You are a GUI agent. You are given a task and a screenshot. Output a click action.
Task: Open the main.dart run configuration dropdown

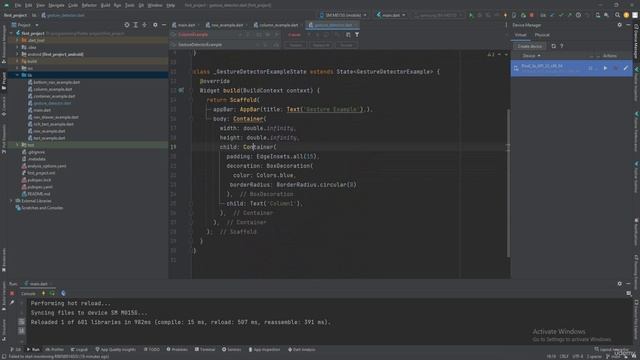[391, 15]
